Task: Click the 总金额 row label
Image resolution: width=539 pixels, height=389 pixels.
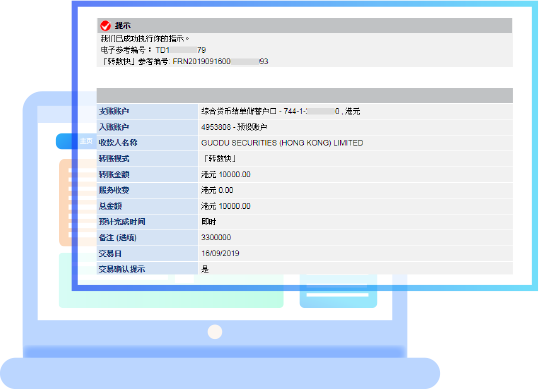Action: 110,206
